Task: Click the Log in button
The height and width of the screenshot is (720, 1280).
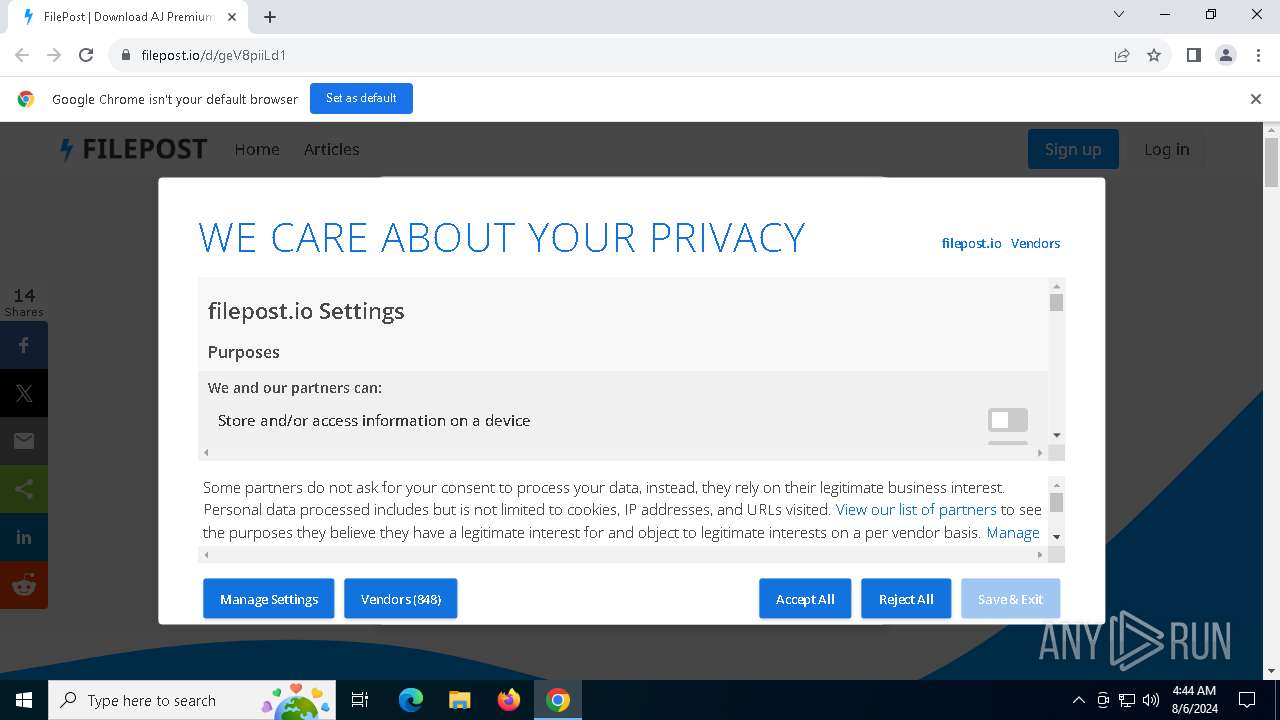Action: (1167, 149)
